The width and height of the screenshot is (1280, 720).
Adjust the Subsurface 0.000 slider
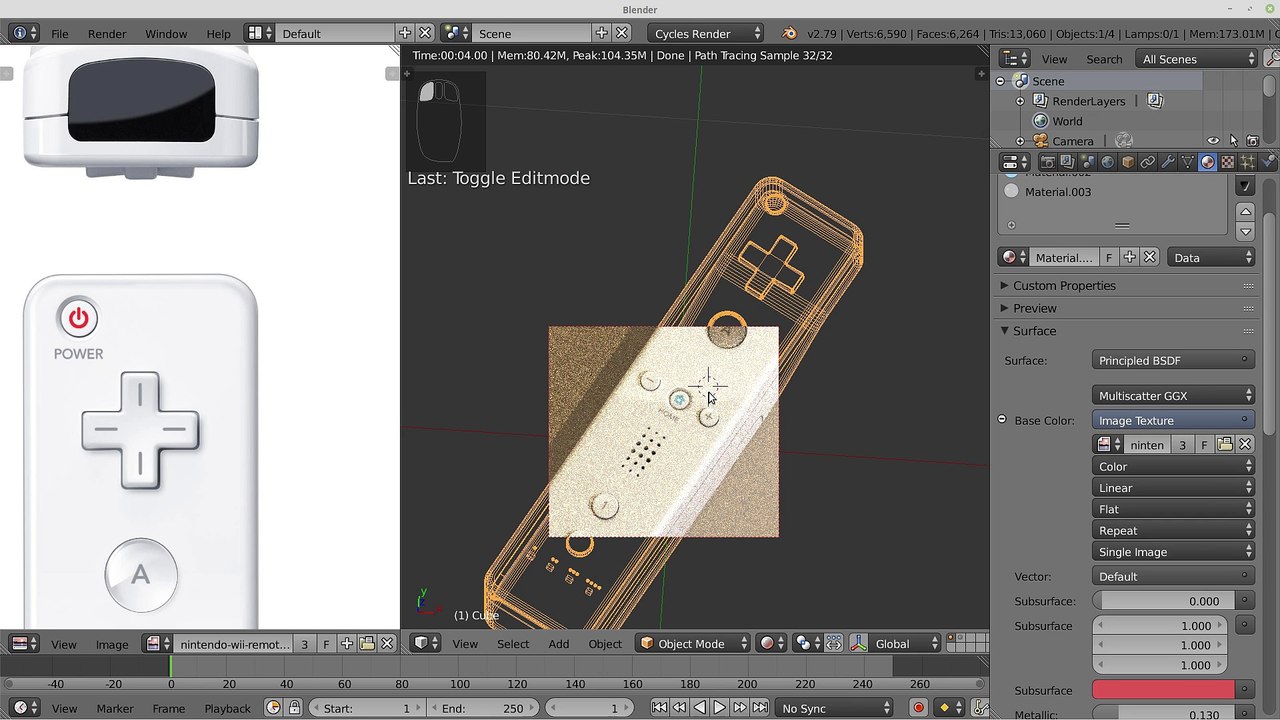[1164, 601]
